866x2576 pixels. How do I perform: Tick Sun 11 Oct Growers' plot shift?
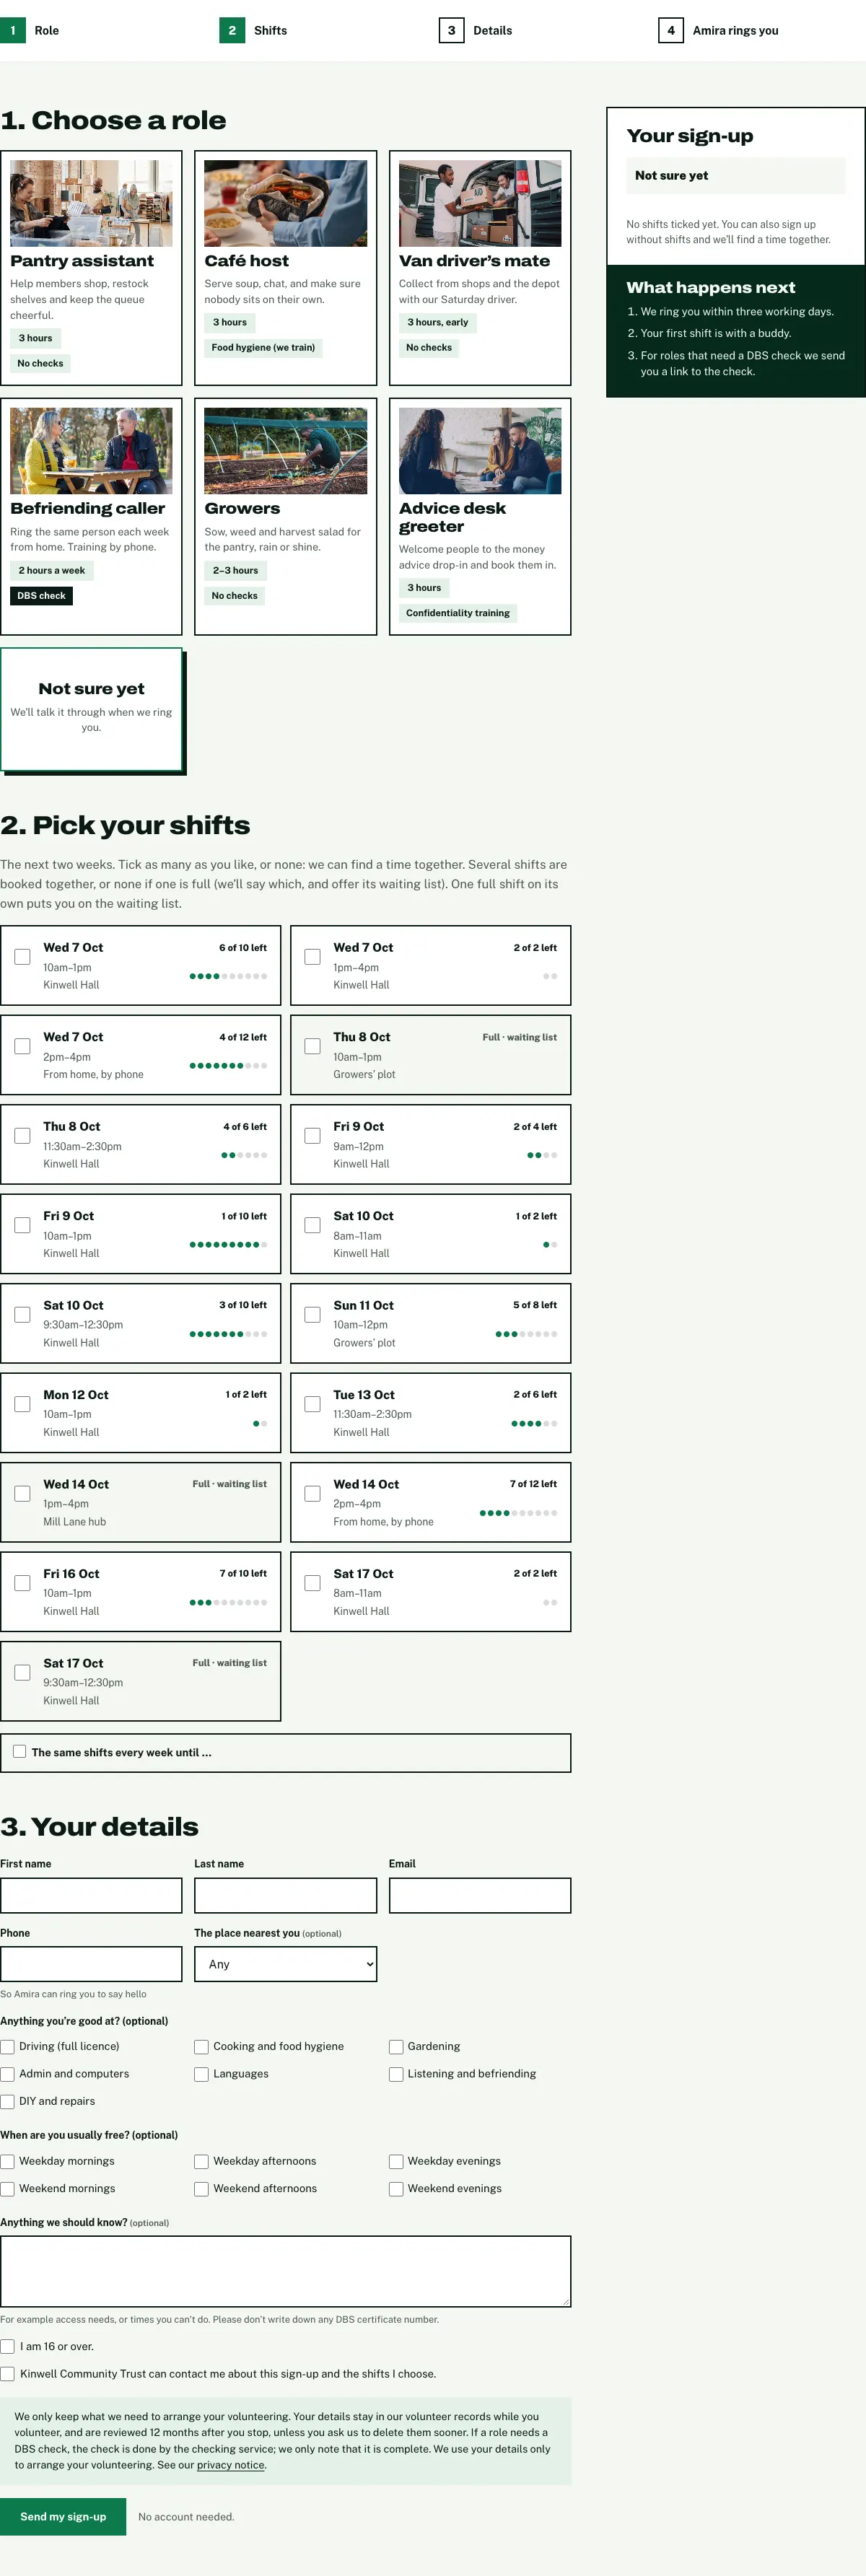pyautogui.click(x=312, y=1315)
